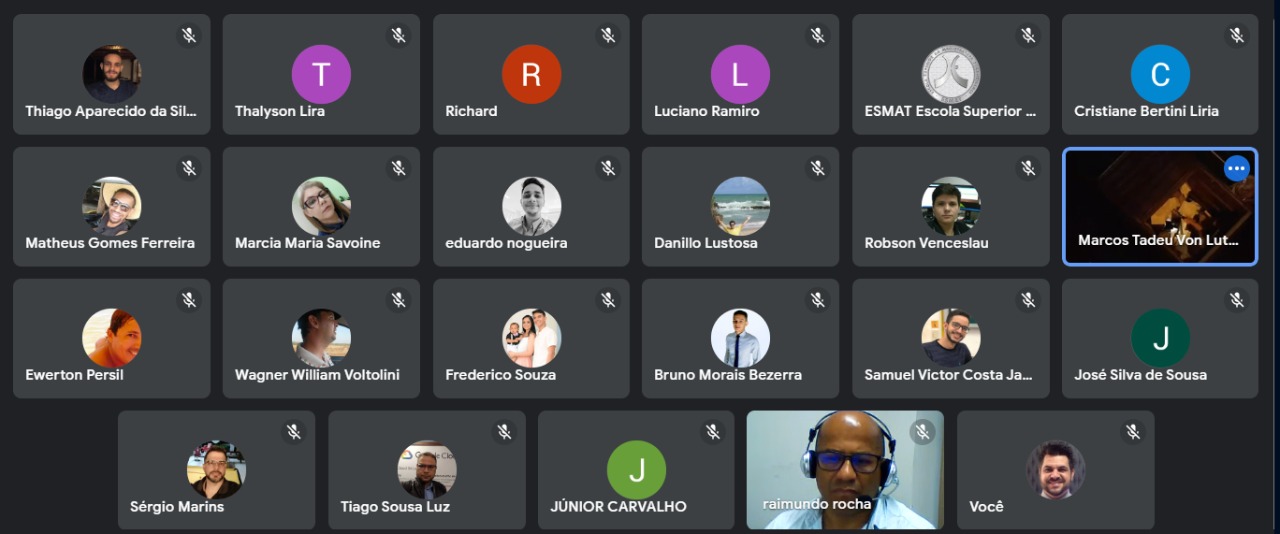
Task: Click Bruno Morais Bezerra's avatar photo
Action: 740,338
